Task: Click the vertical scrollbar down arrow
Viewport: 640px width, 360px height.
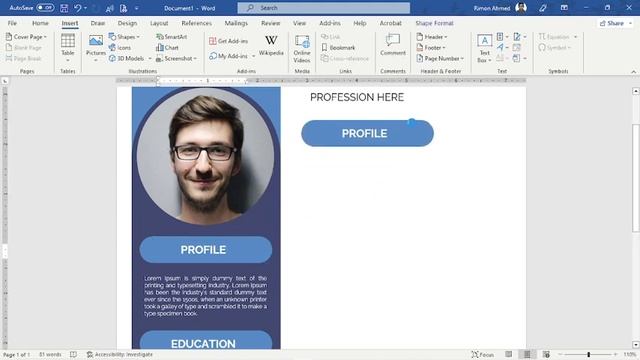Action: pos(636,345)
